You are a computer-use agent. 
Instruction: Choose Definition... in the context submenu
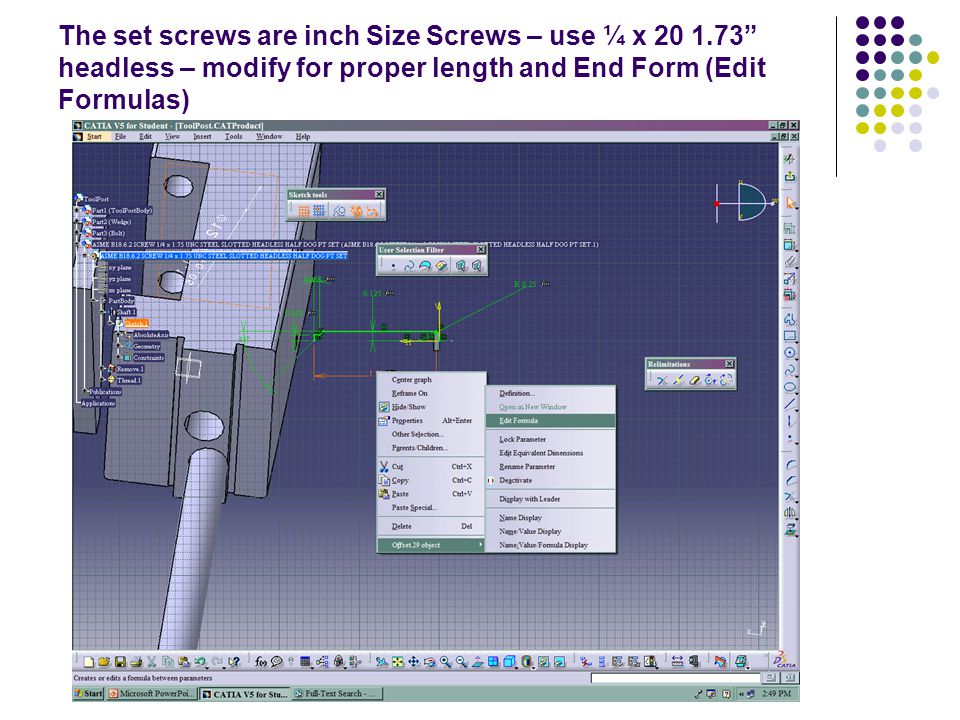[x=550, y=393]
